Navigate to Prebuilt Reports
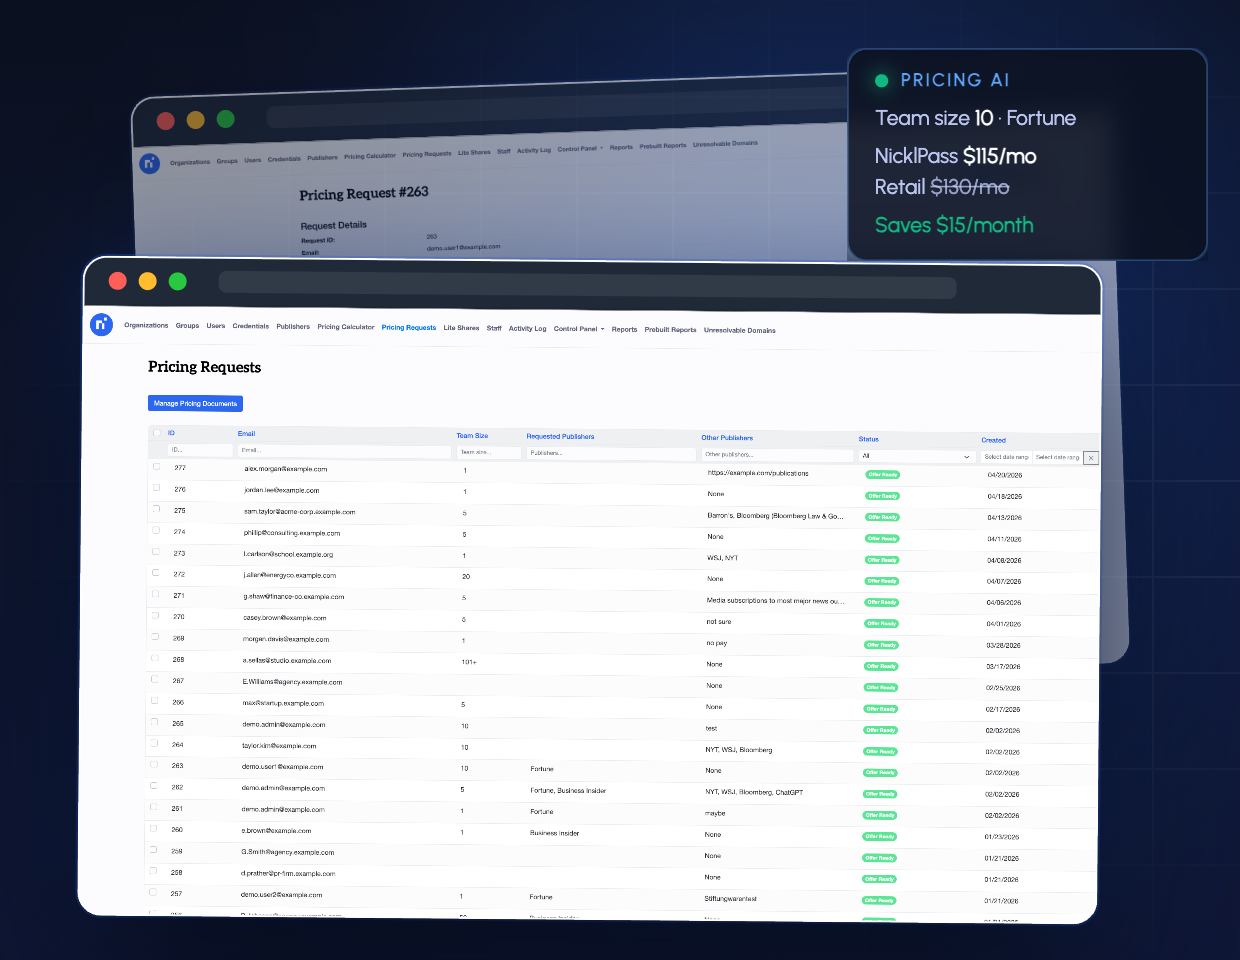 (x=669, y=328)
